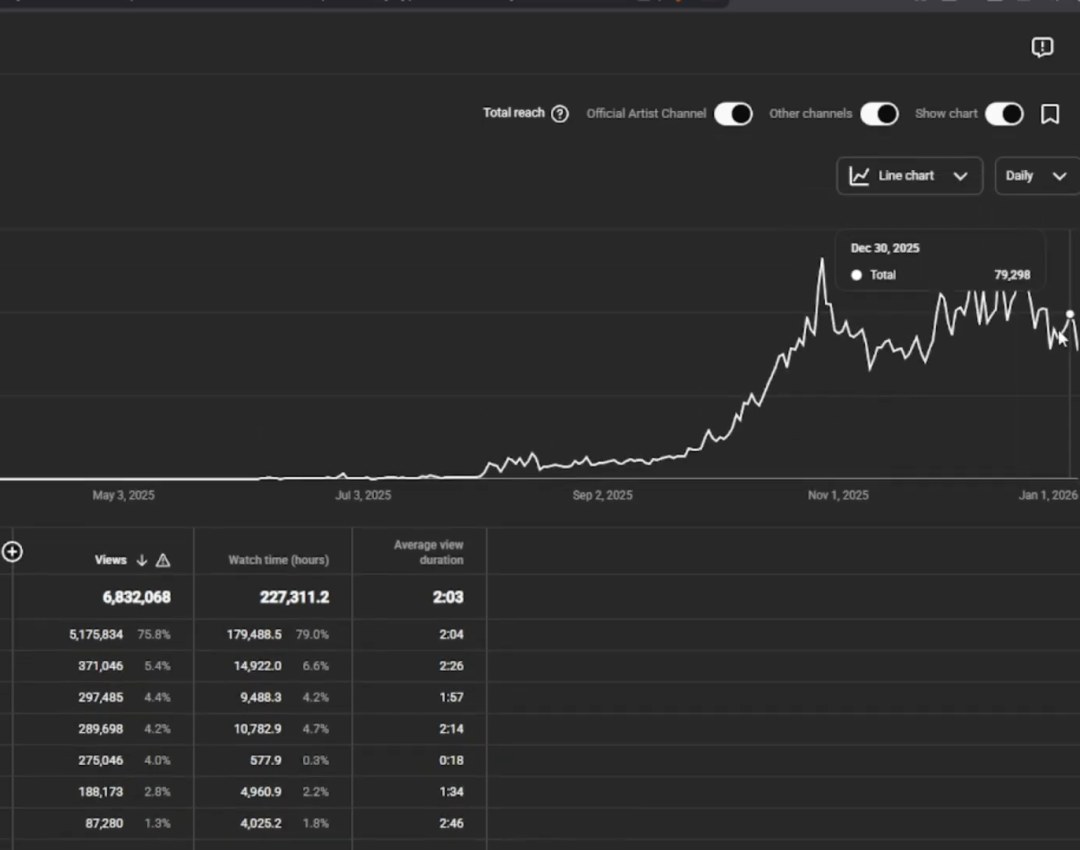Click the warning triangle beside Views
The image size is (1080, 850).
(x=163, y=561)
